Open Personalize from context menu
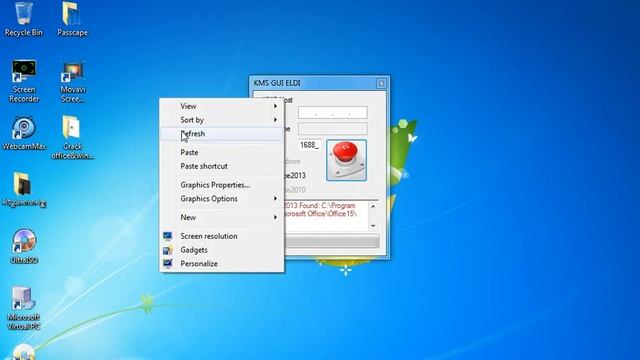 (x=222, y=264)
